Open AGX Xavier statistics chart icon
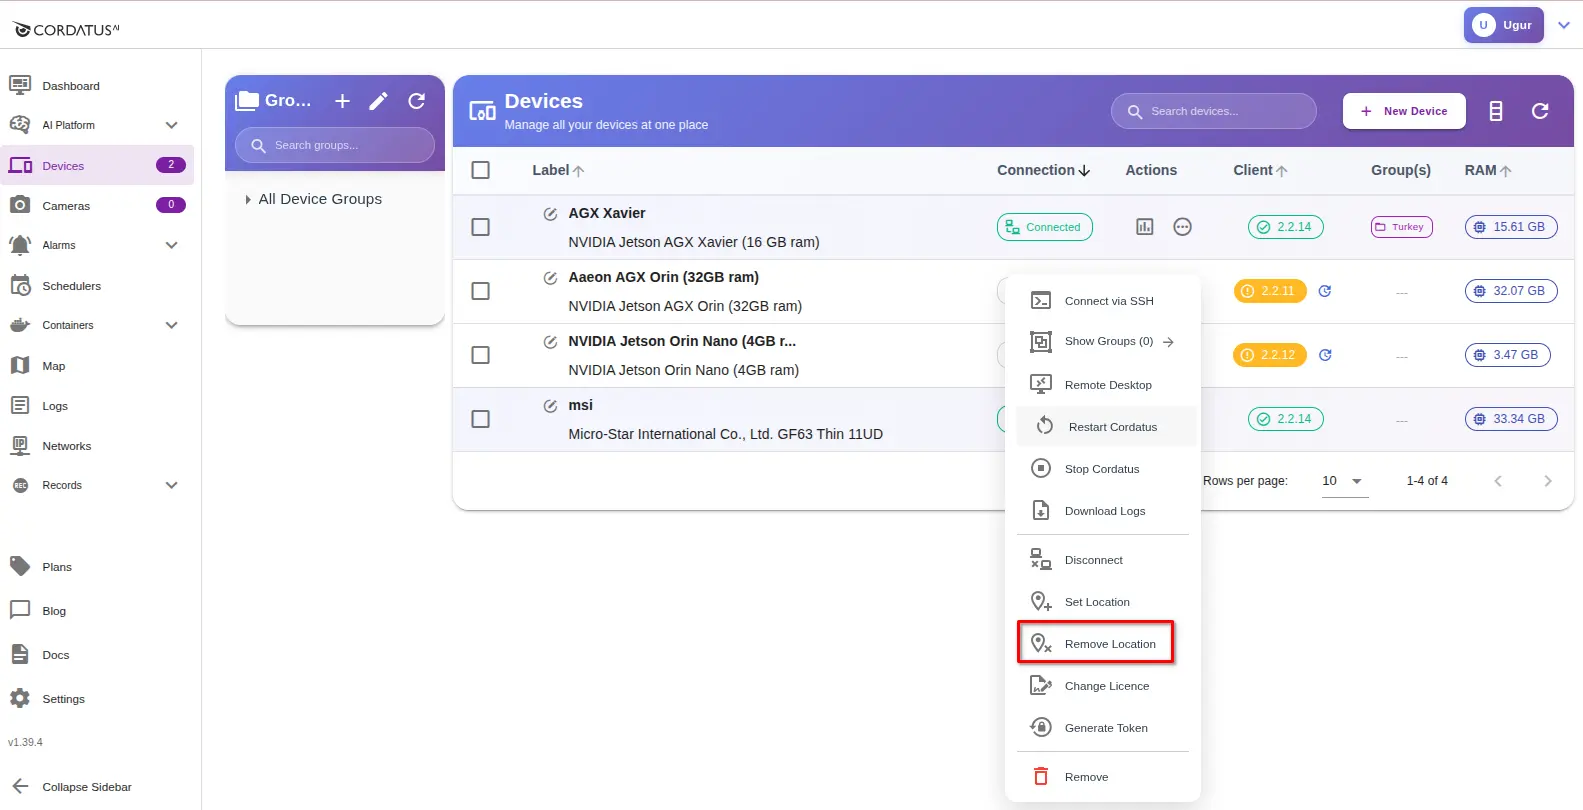This screenshot has height=810, width=1583. (x=1145, y=227)
